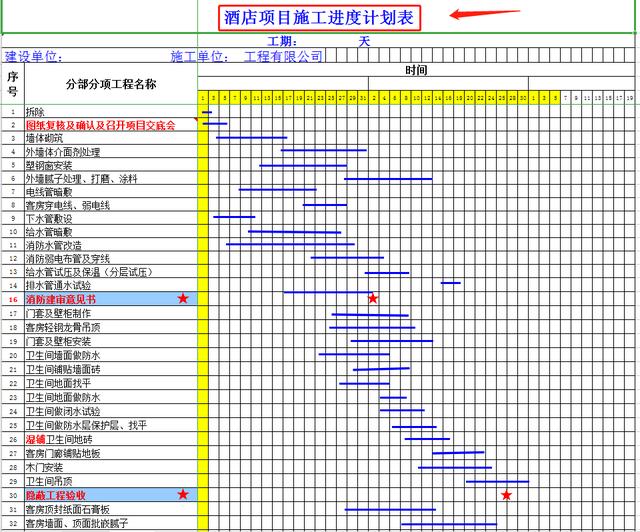
Task: Select the blue Gantt bar for 卫生间吊顶
Action: click(498, 481)
